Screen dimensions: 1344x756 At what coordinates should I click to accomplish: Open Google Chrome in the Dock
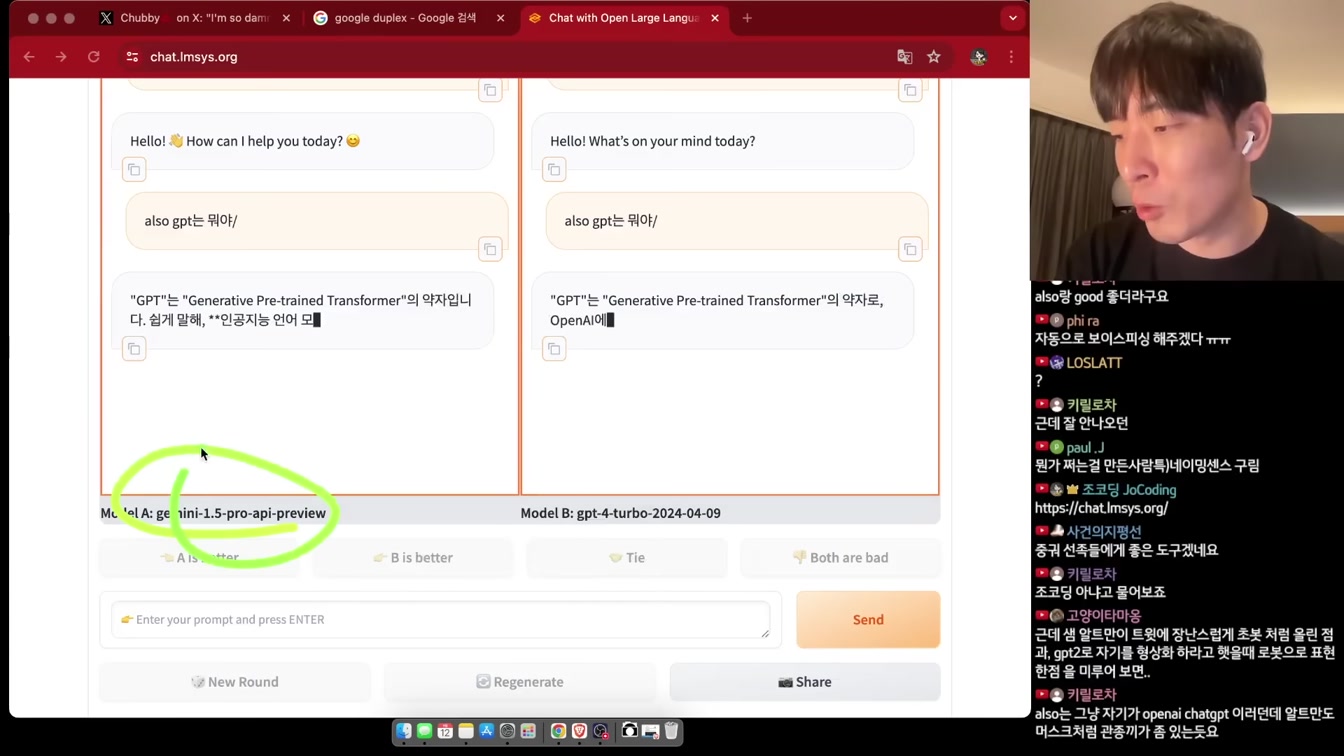click(x=558, y=731)
